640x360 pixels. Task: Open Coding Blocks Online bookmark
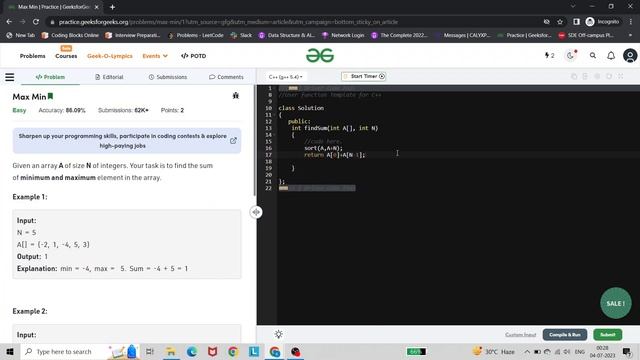point(70,36)
